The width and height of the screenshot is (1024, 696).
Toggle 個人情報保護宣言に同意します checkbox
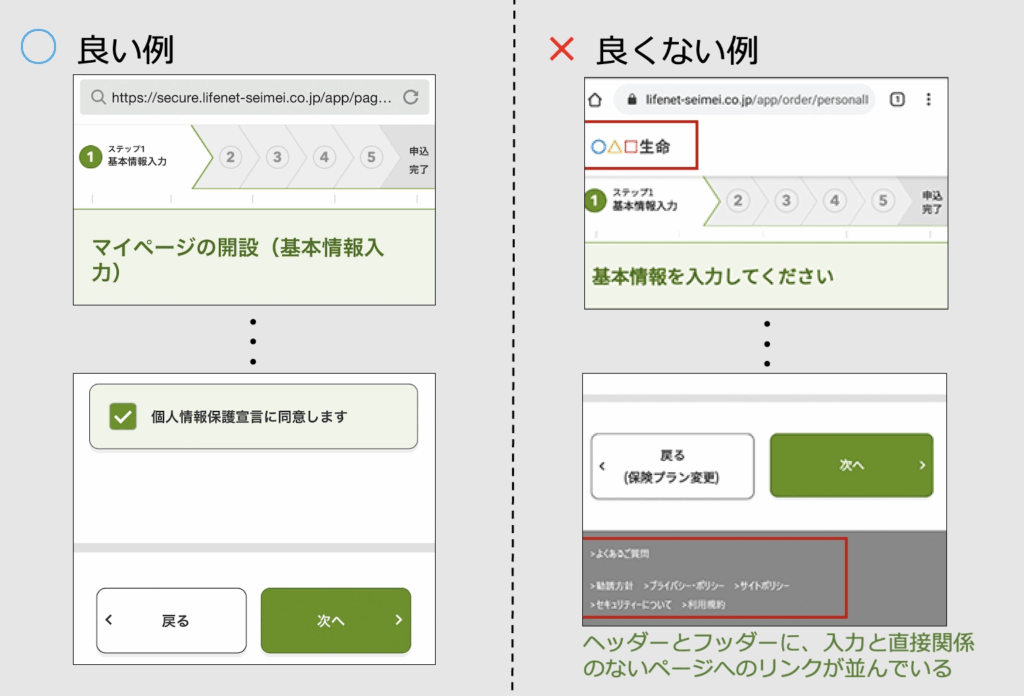(123, 417)
